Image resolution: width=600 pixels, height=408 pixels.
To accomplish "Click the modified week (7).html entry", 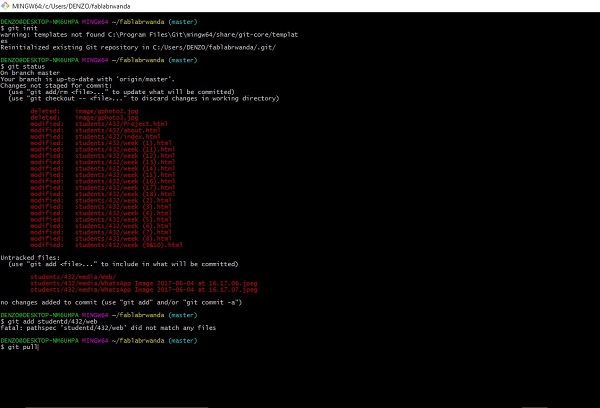I will pos(101,232).
